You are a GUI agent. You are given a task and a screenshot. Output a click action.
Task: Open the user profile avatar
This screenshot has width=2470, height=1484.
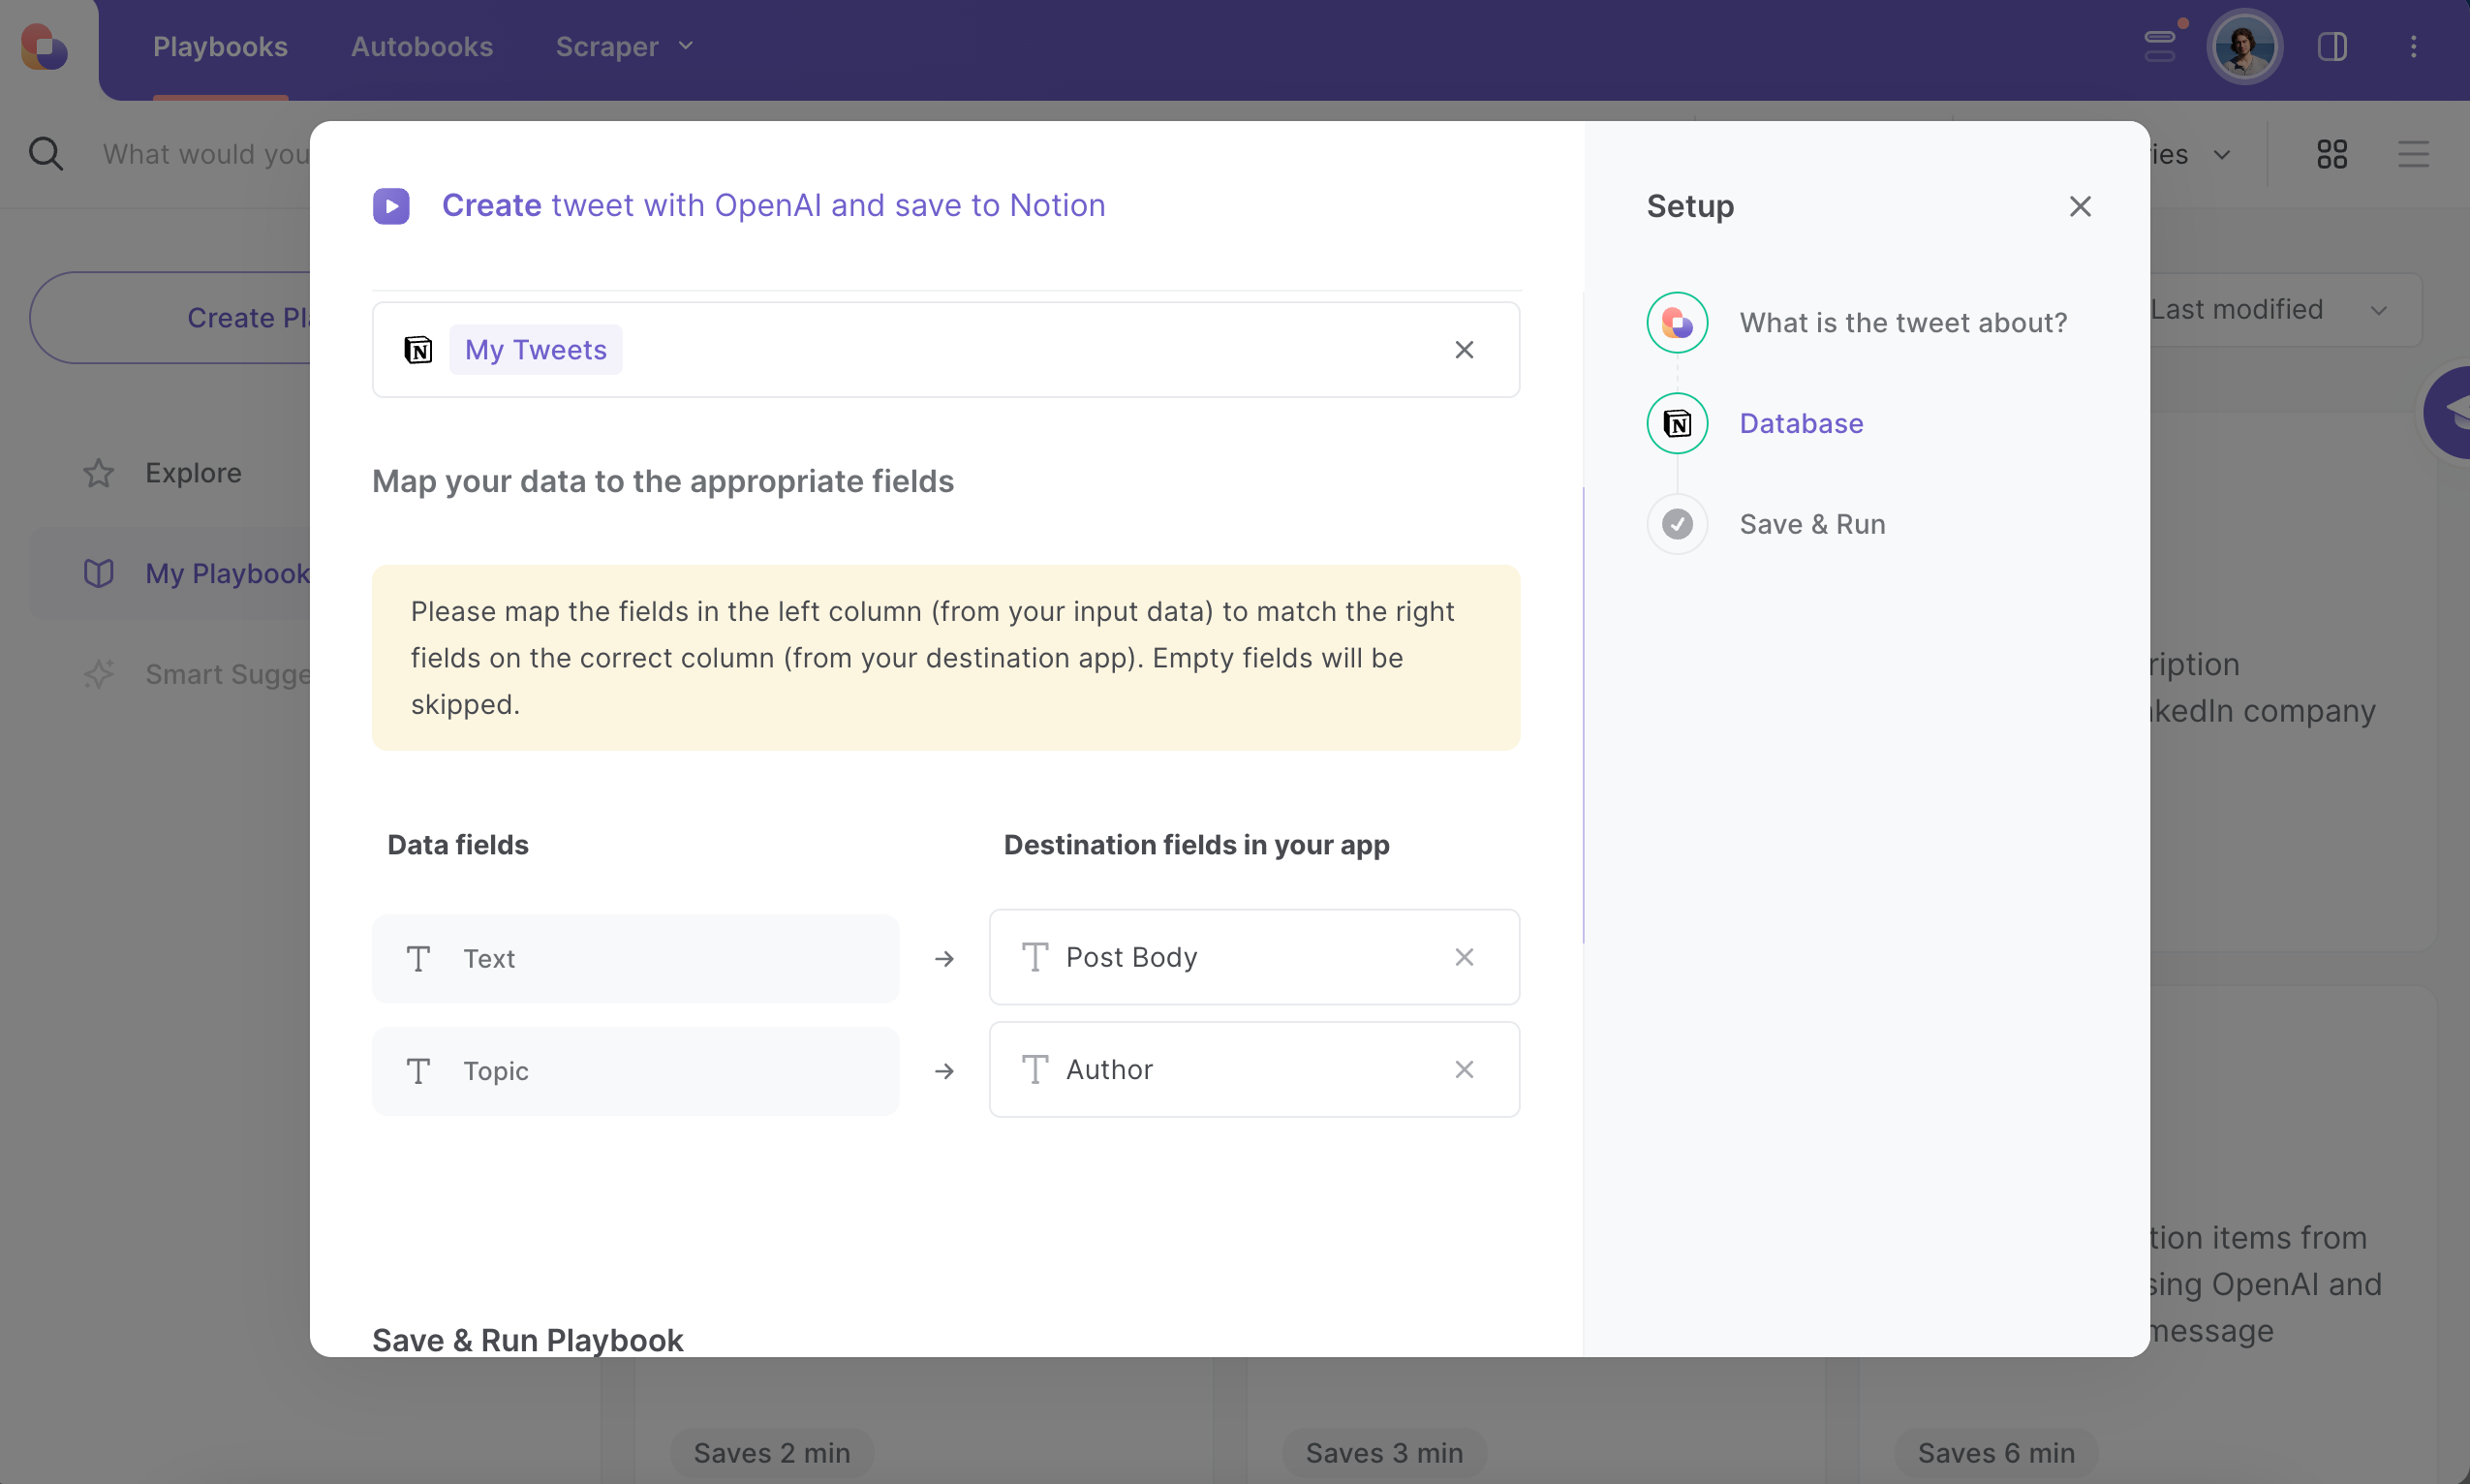2244,47
